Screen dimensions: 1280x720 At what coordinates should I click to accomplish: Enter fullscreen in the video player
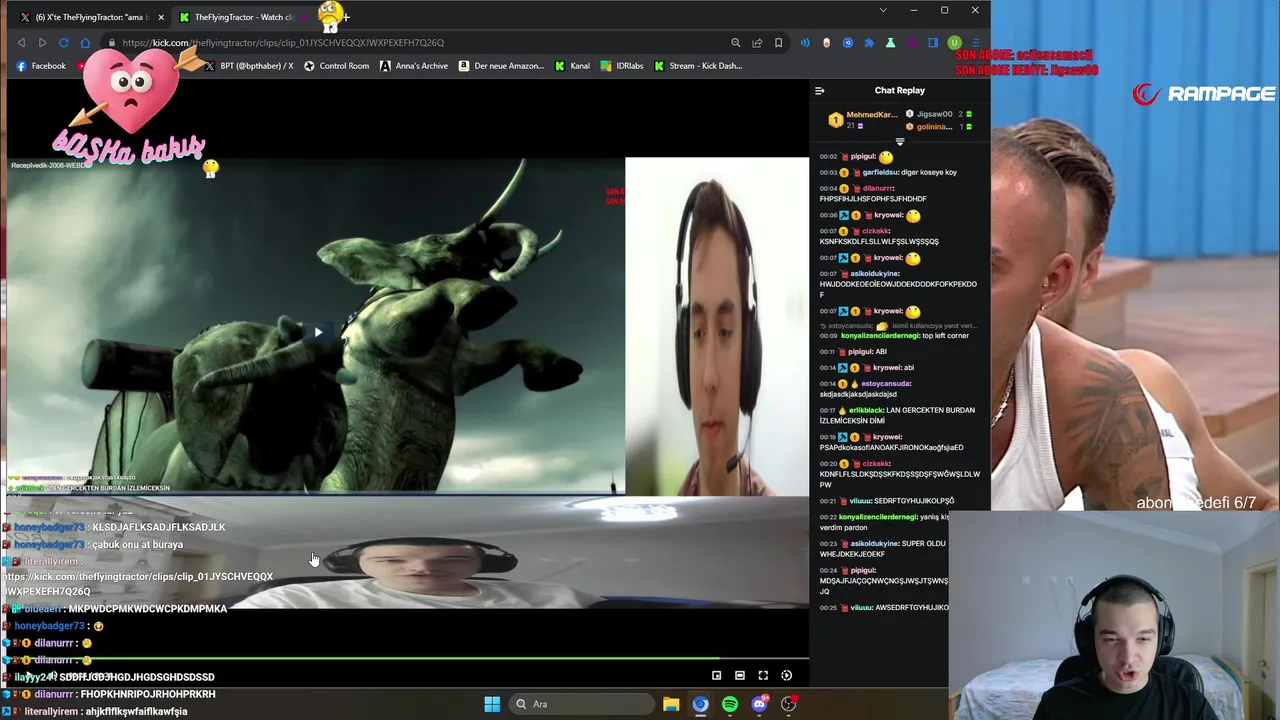763,676
